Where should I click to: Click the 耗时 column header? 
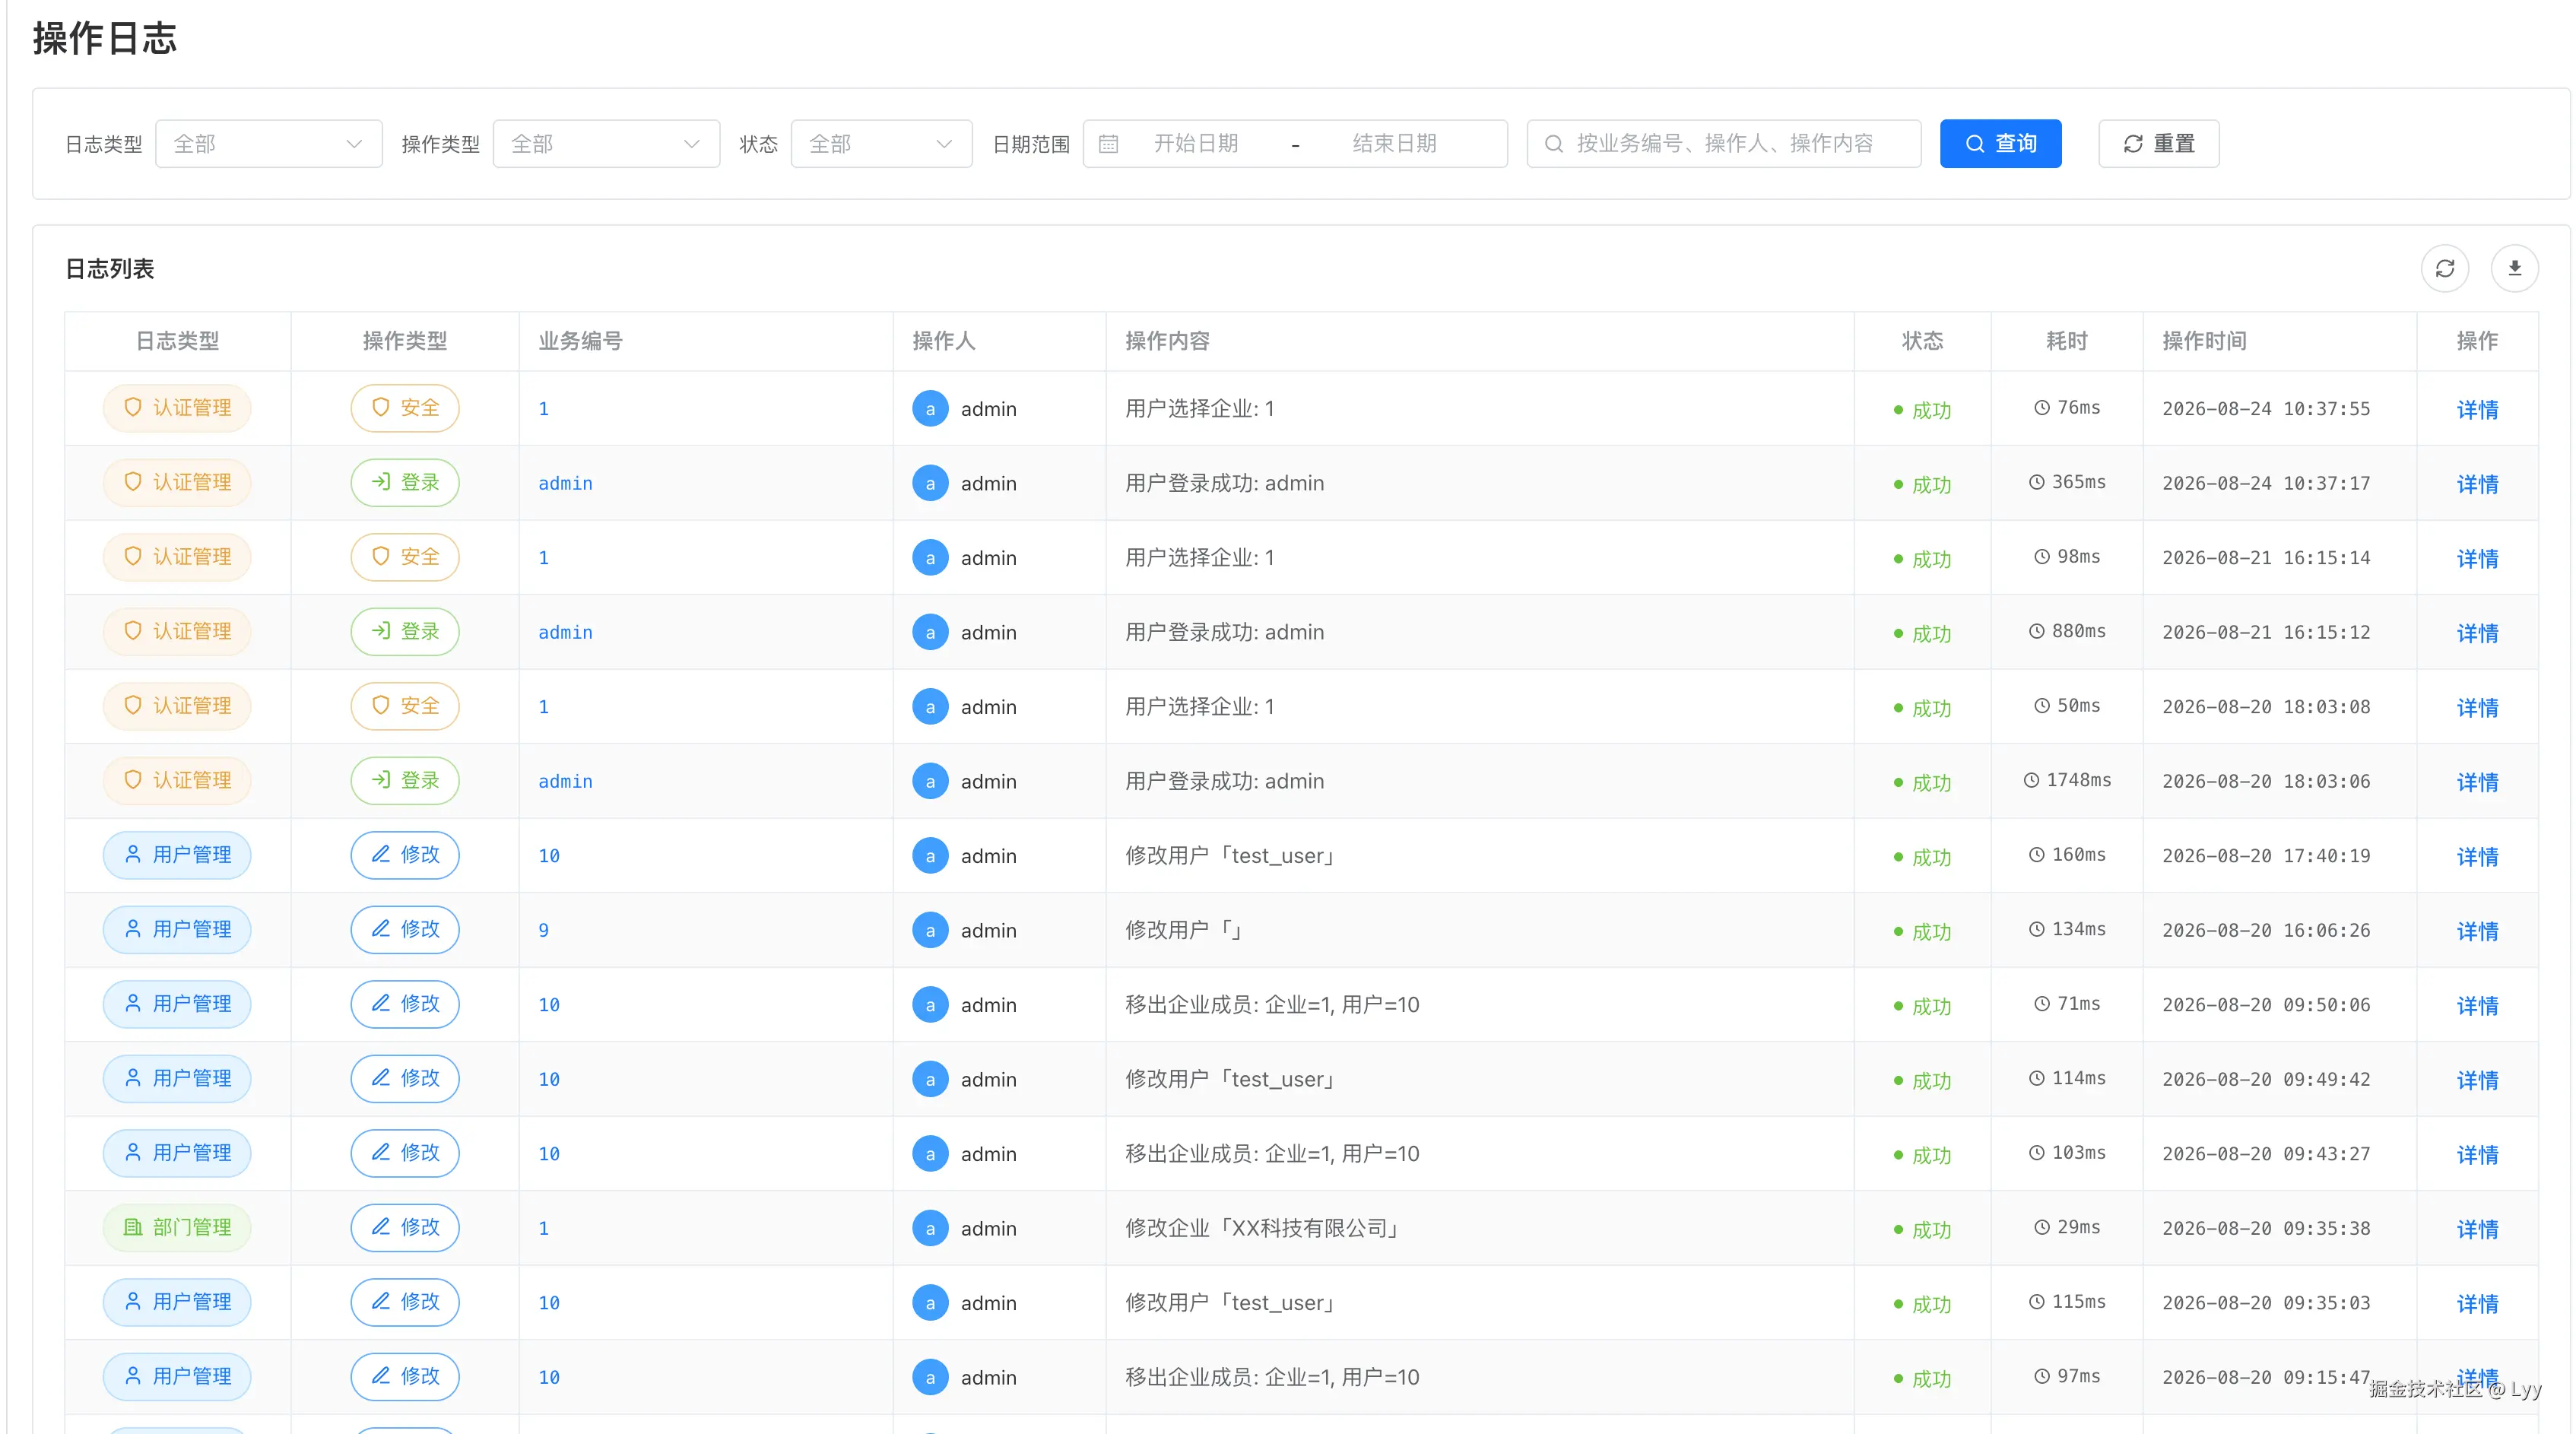[2066, 341]
